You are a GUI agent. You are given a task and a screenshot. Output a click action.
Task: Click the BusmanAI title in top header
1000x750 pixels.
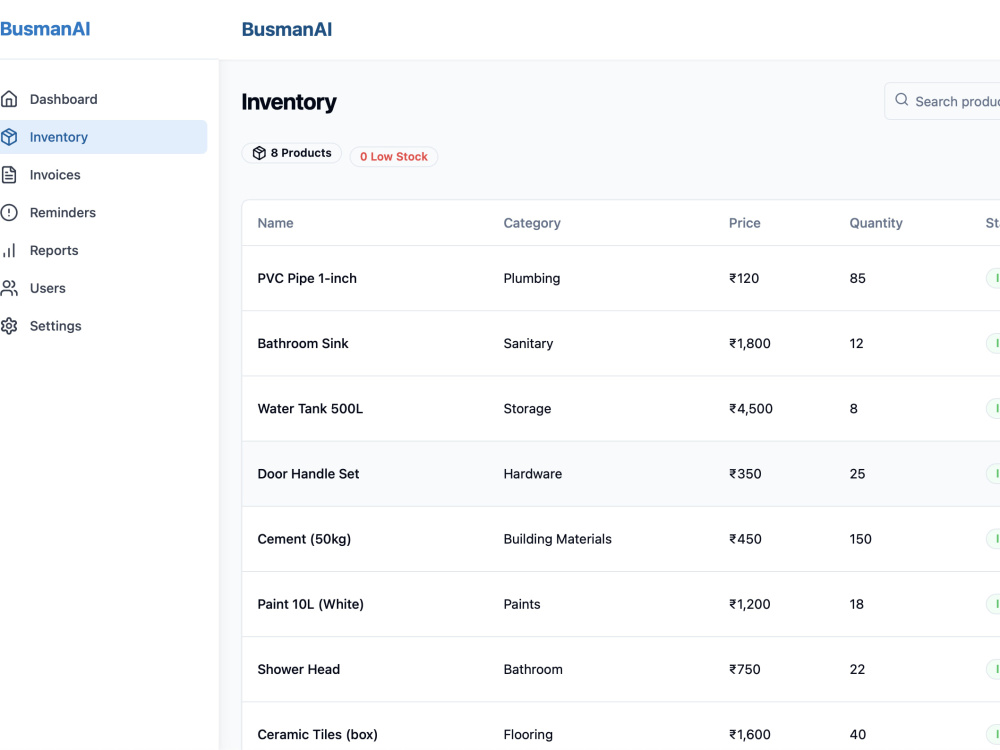pos(287,29)
